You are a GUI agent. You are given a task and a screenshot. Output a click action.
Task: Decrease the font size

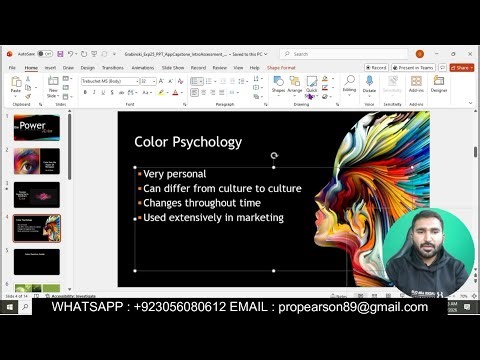click(x=171, y=81)
